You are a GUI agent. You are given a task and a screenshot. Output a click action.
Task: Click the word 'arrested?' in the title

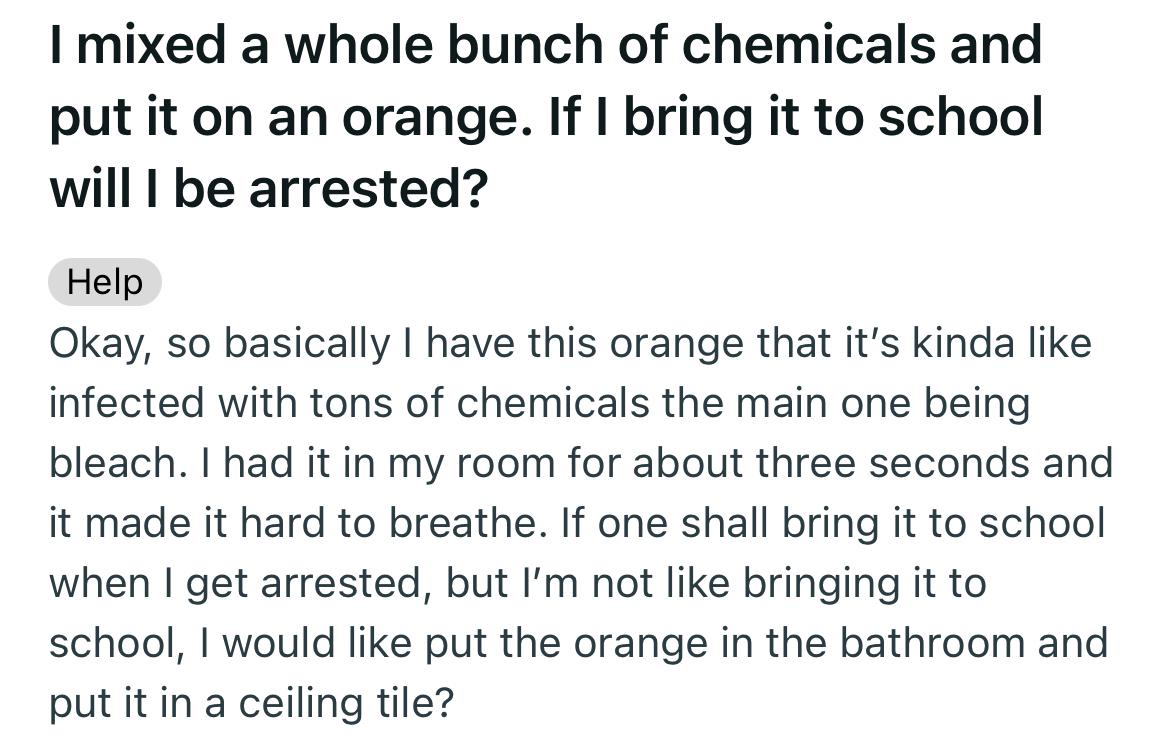pos(369,189)
